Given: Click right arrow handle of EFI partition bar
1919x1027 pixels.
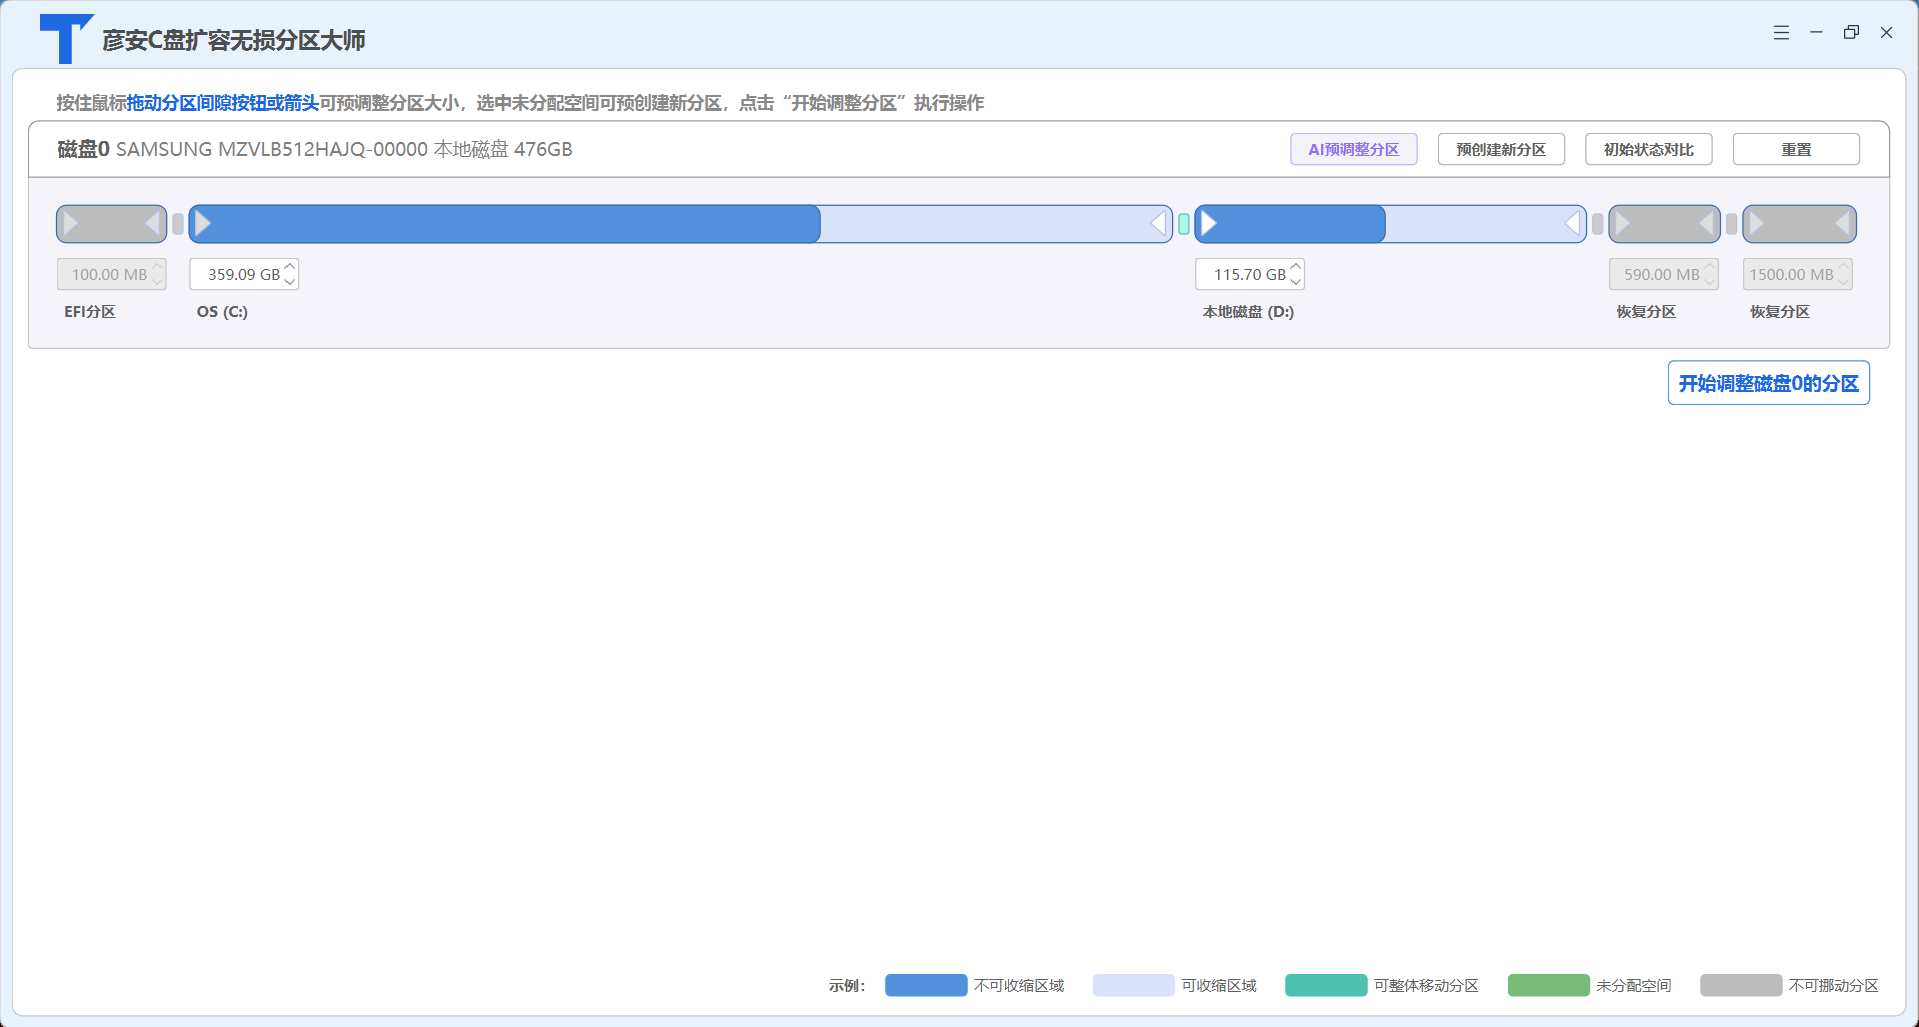Looking at the screenshot, I should (153, 224).
